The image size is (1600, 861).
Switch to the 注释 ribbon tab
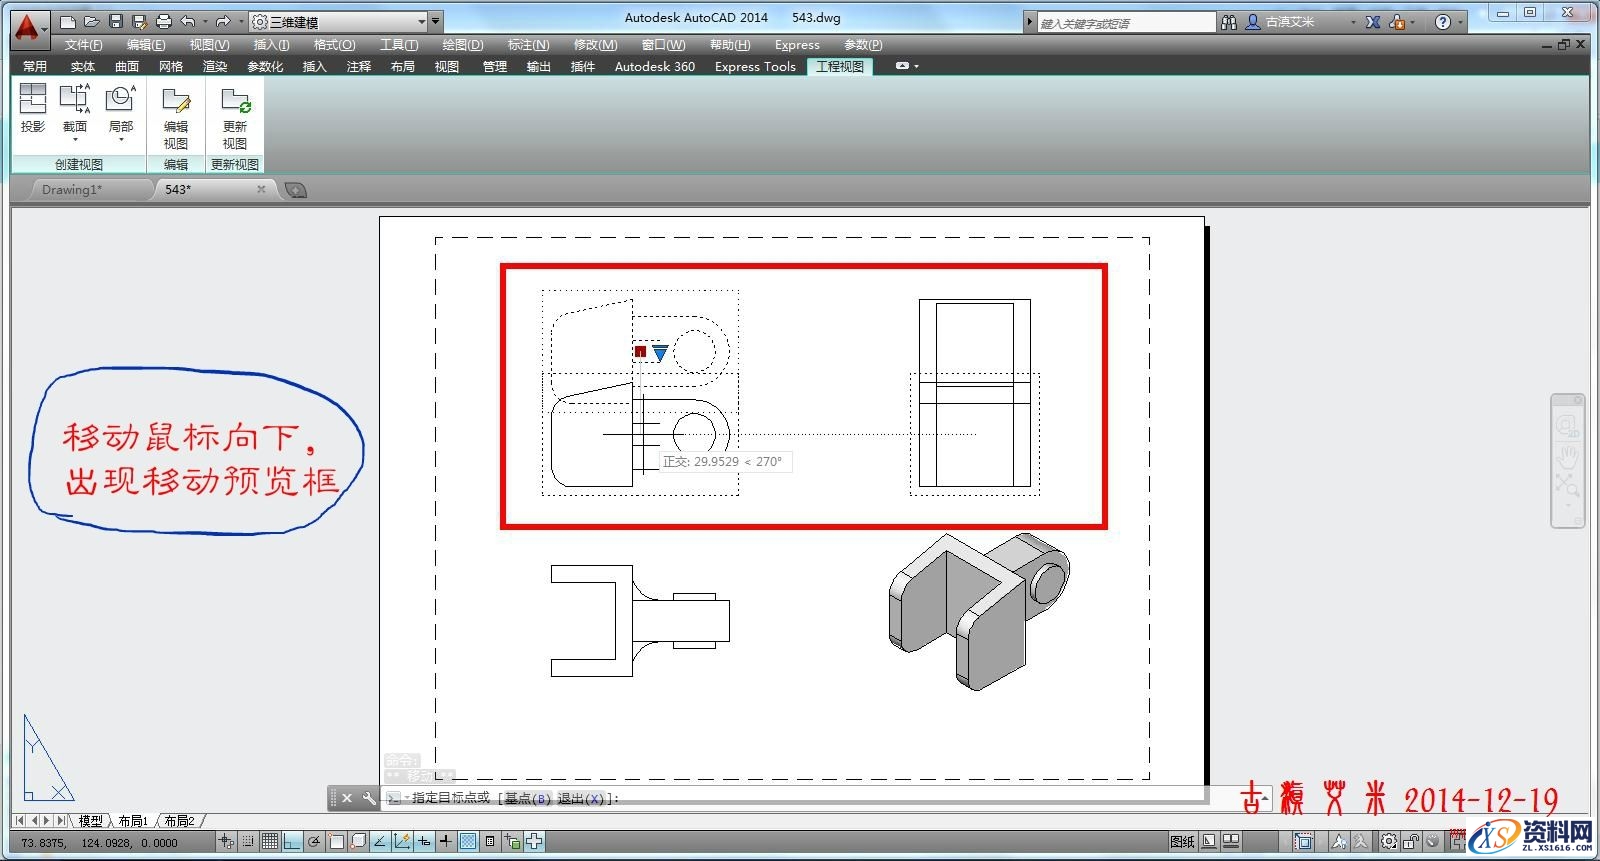[358, 67]
